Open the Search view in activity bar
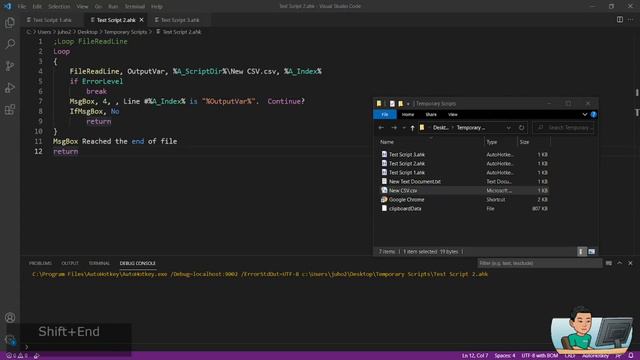 (10, 44)
